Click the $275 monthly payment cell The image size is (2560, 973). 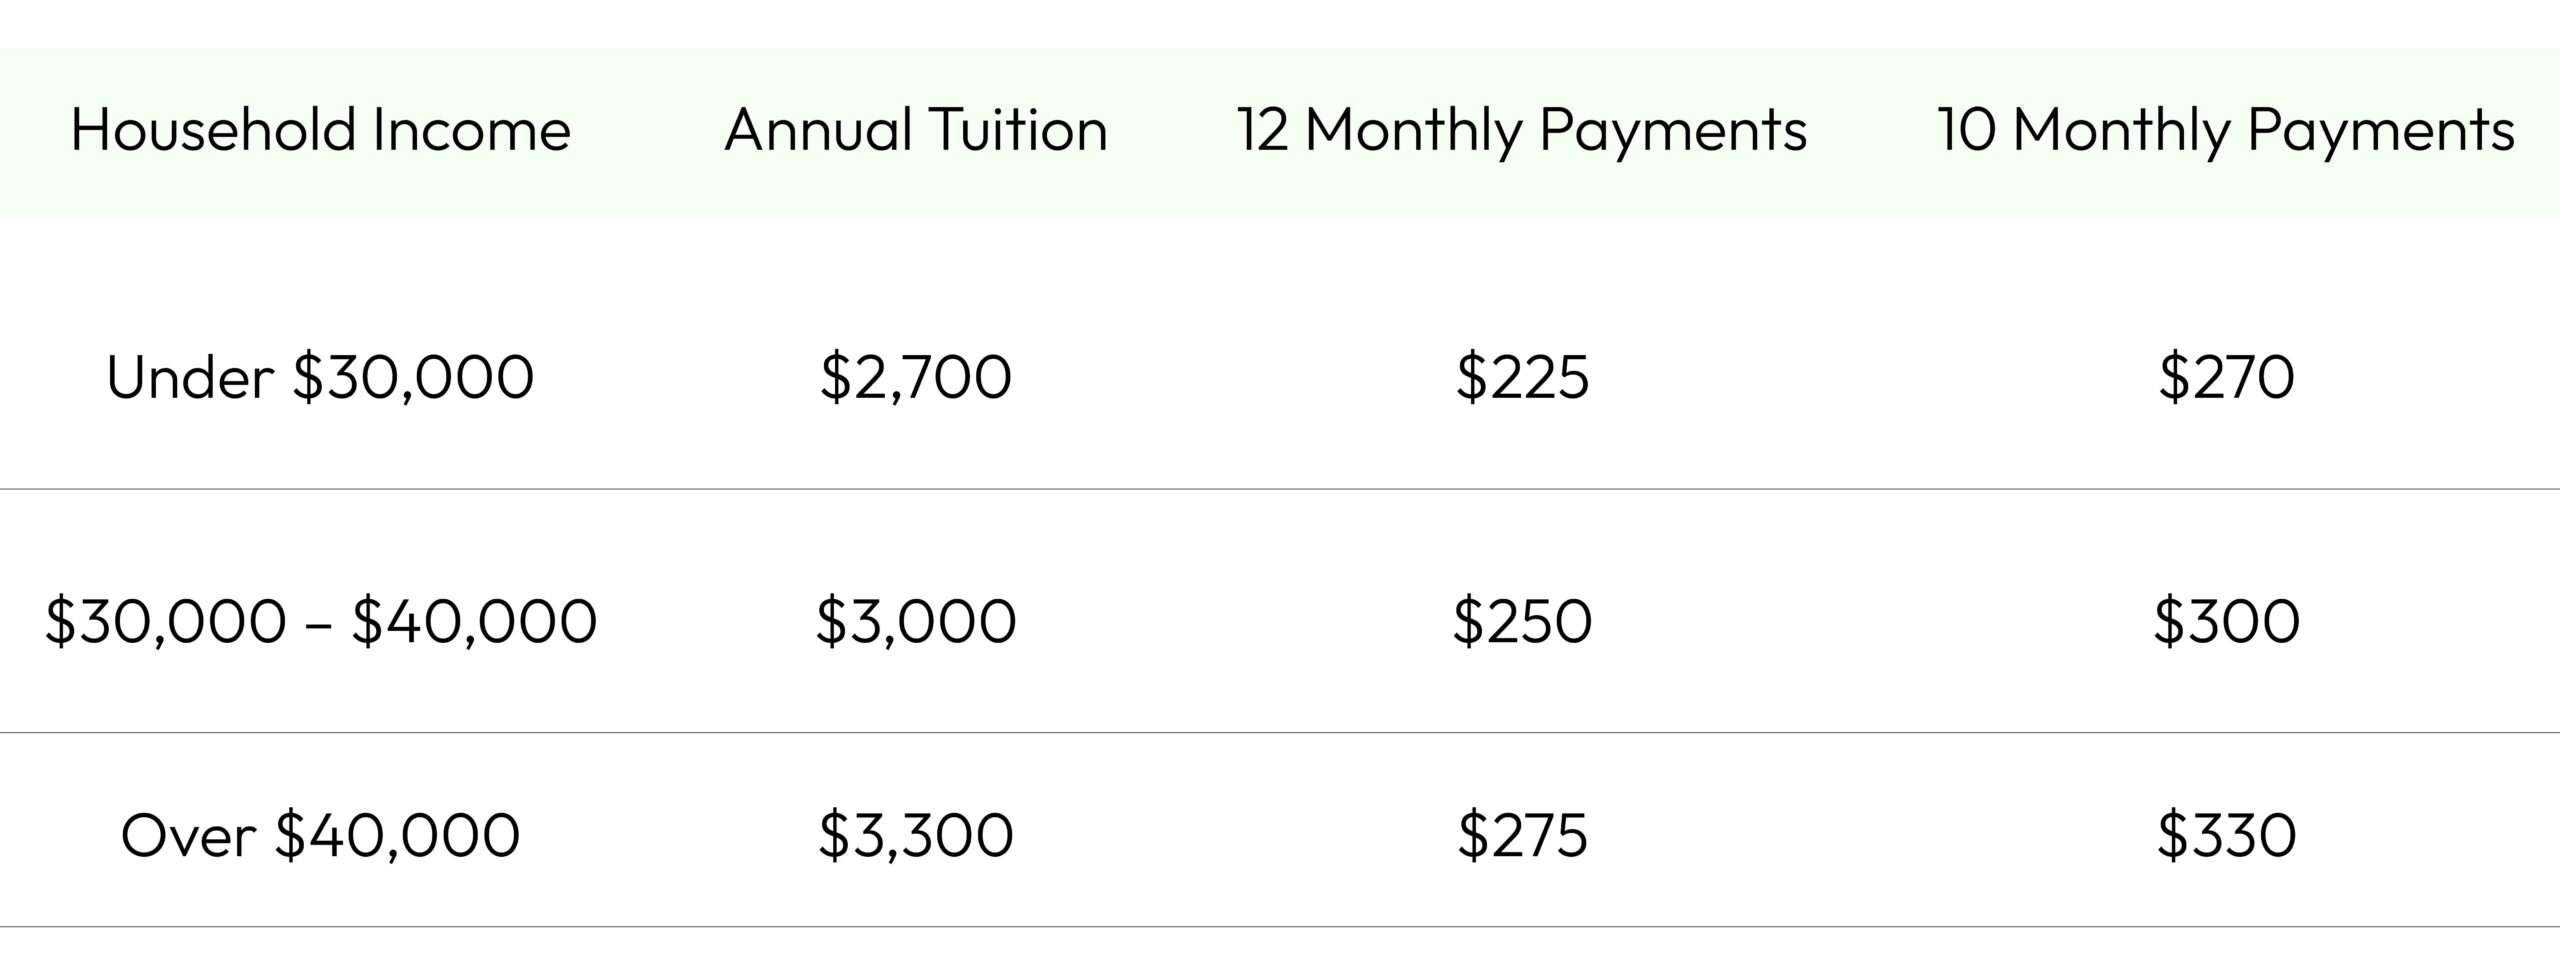(1522, 836)
